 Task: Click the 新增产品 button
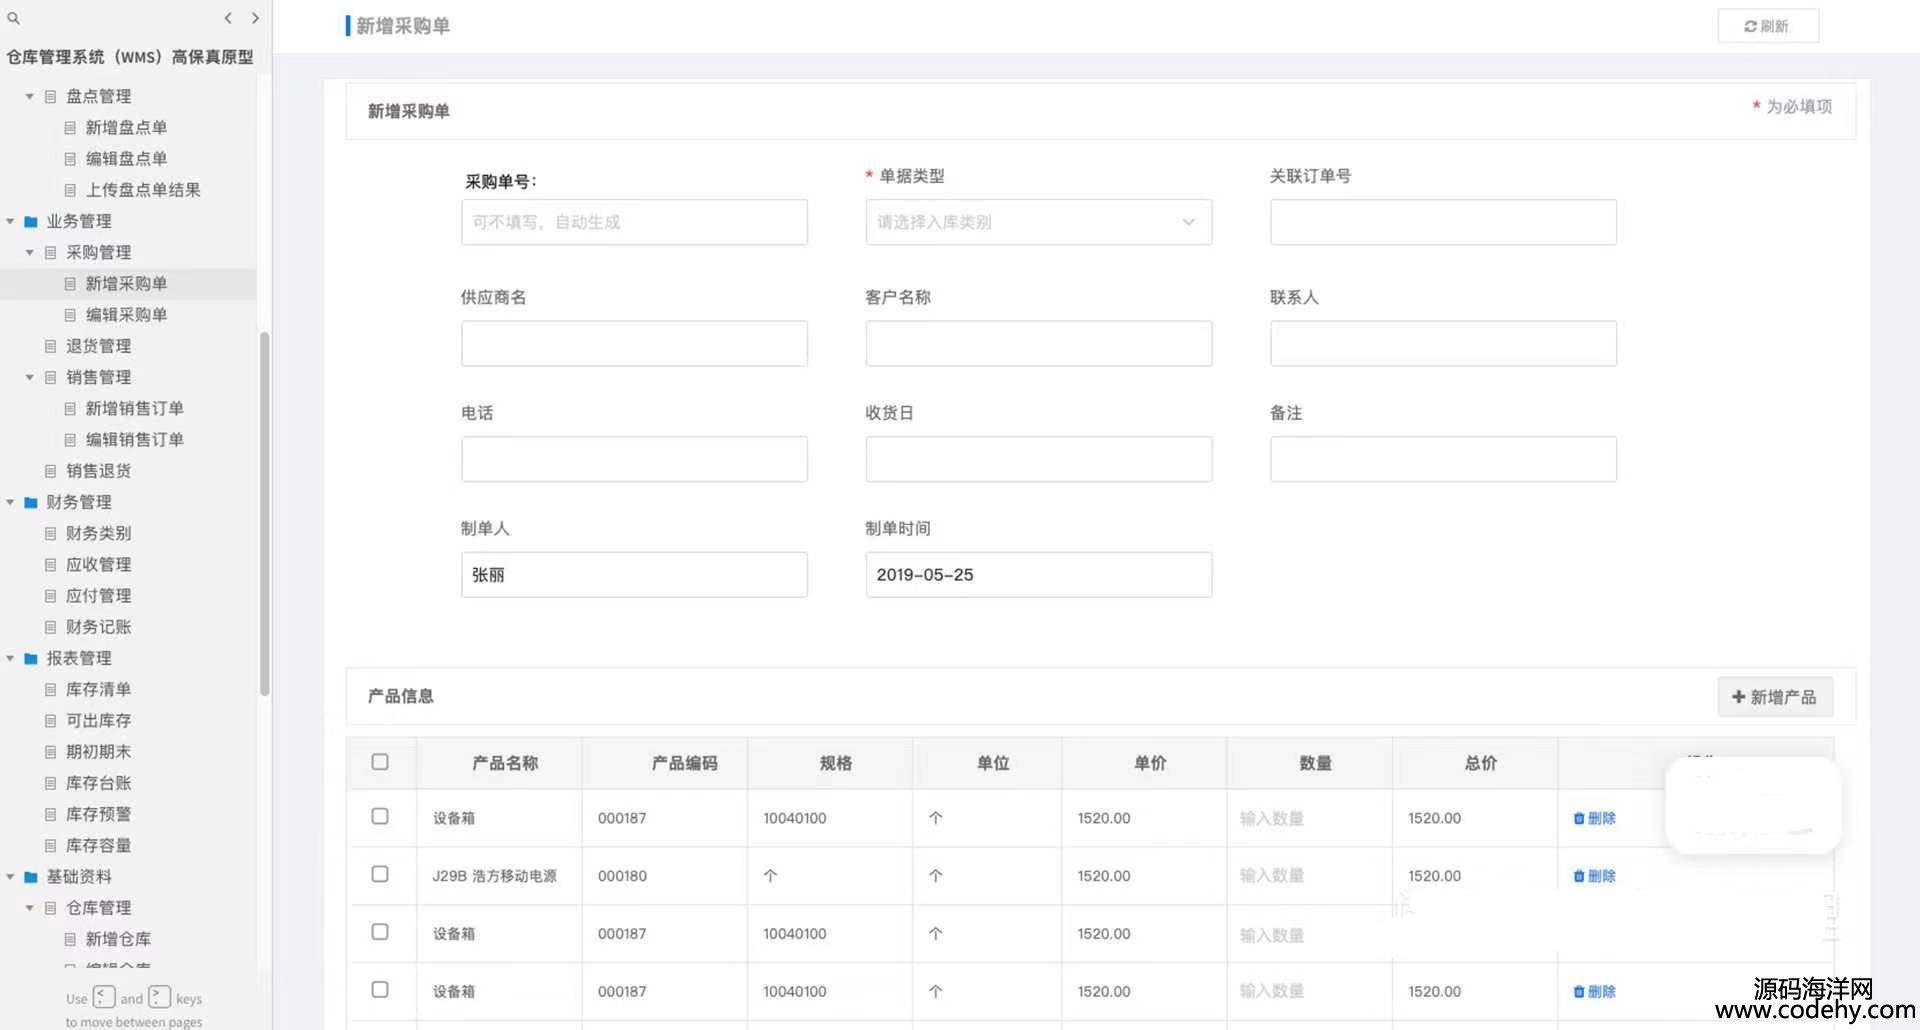1775,697
